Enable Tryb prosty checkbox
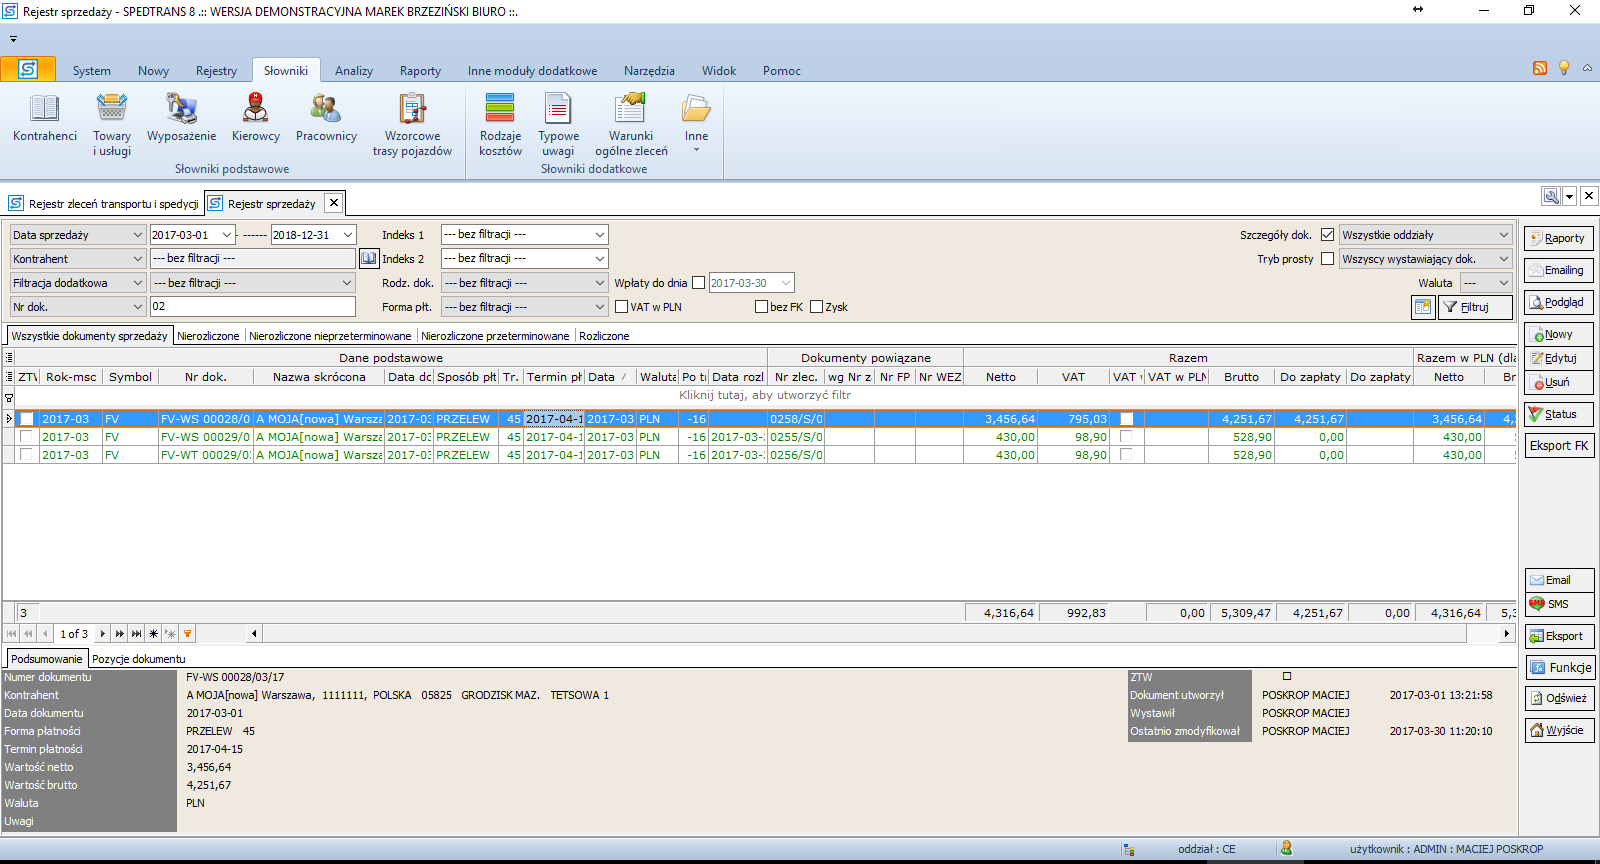The height and width of the screenshot is (864, 1600). point(1327,259)
